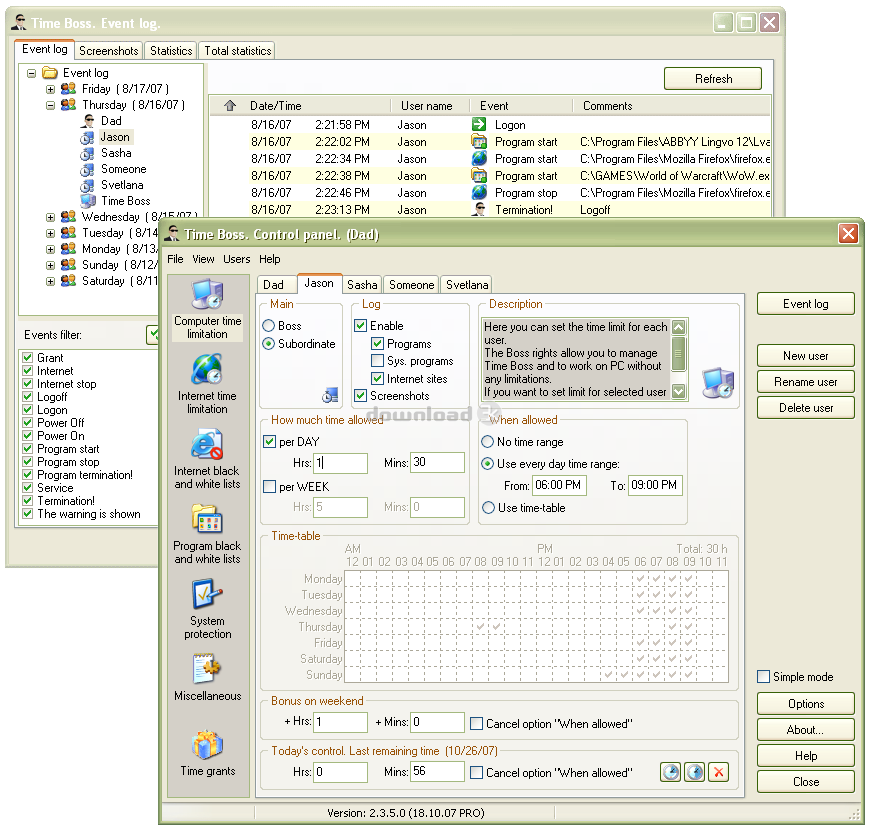Screen dimensions: 869x827
Task: Open Internet black and white lists
Action: [207, 458]
